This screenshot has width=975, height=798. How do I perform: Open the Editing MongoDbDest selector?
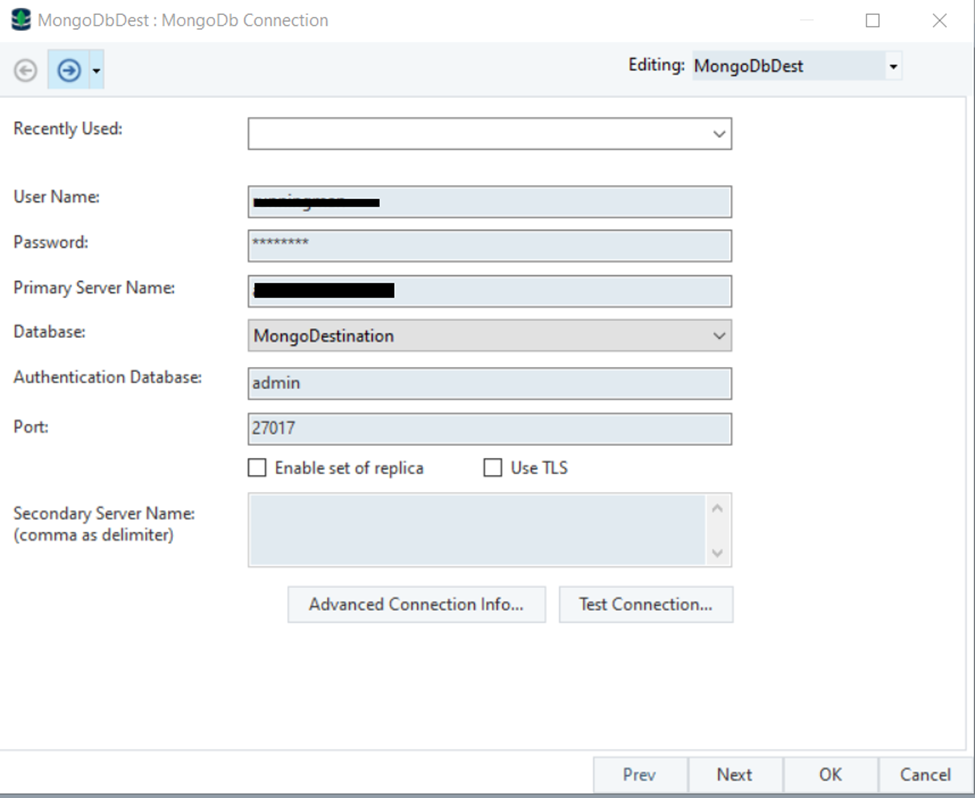pos(893,67)
